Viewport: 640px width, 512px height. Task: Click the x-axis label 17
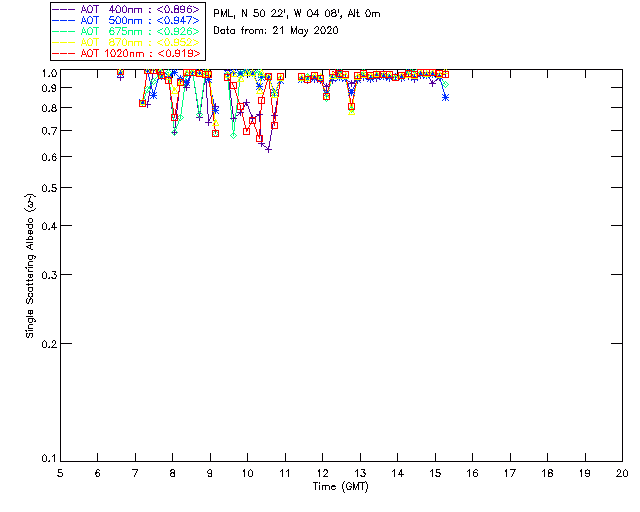click(x=510, y=473)
